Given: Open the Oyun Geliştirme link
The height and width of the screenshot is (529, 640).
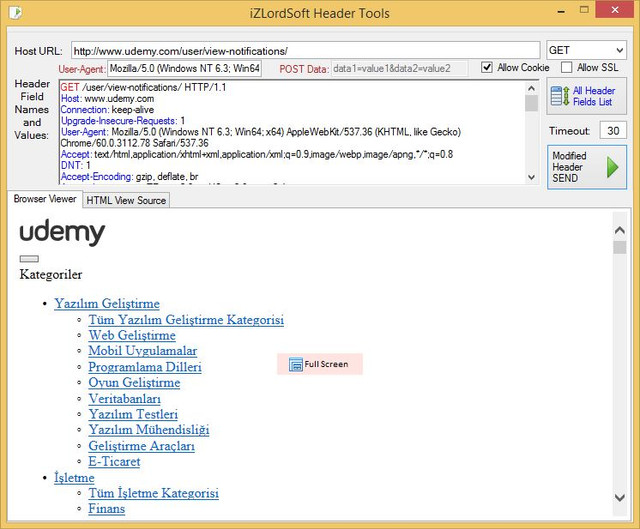Looking at the screenshot, I should [134, 383].
